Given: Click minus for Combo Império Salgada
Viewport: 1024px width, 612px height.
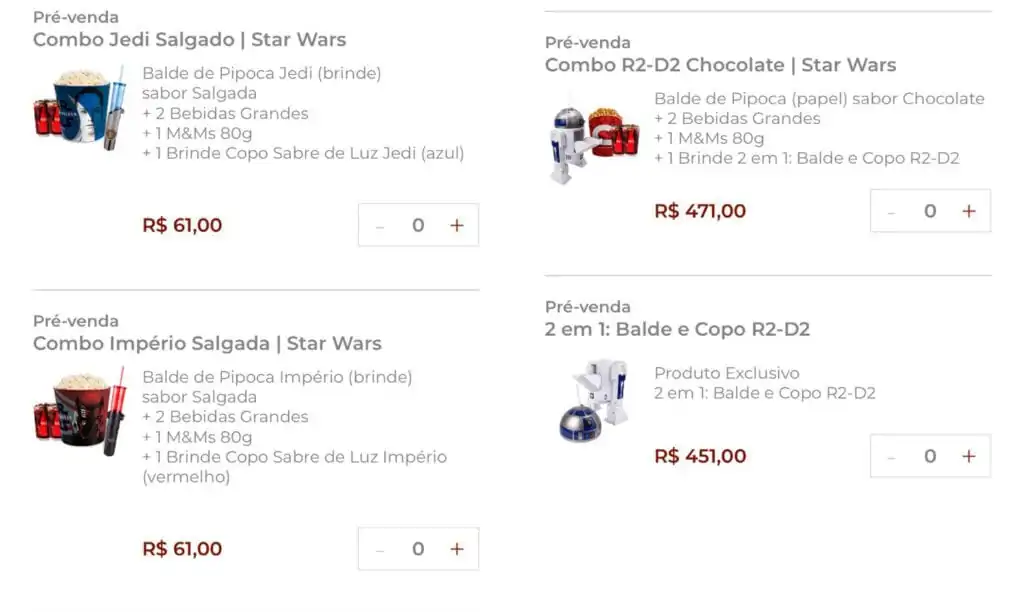Looking at the screenshot, I should 379,549.
